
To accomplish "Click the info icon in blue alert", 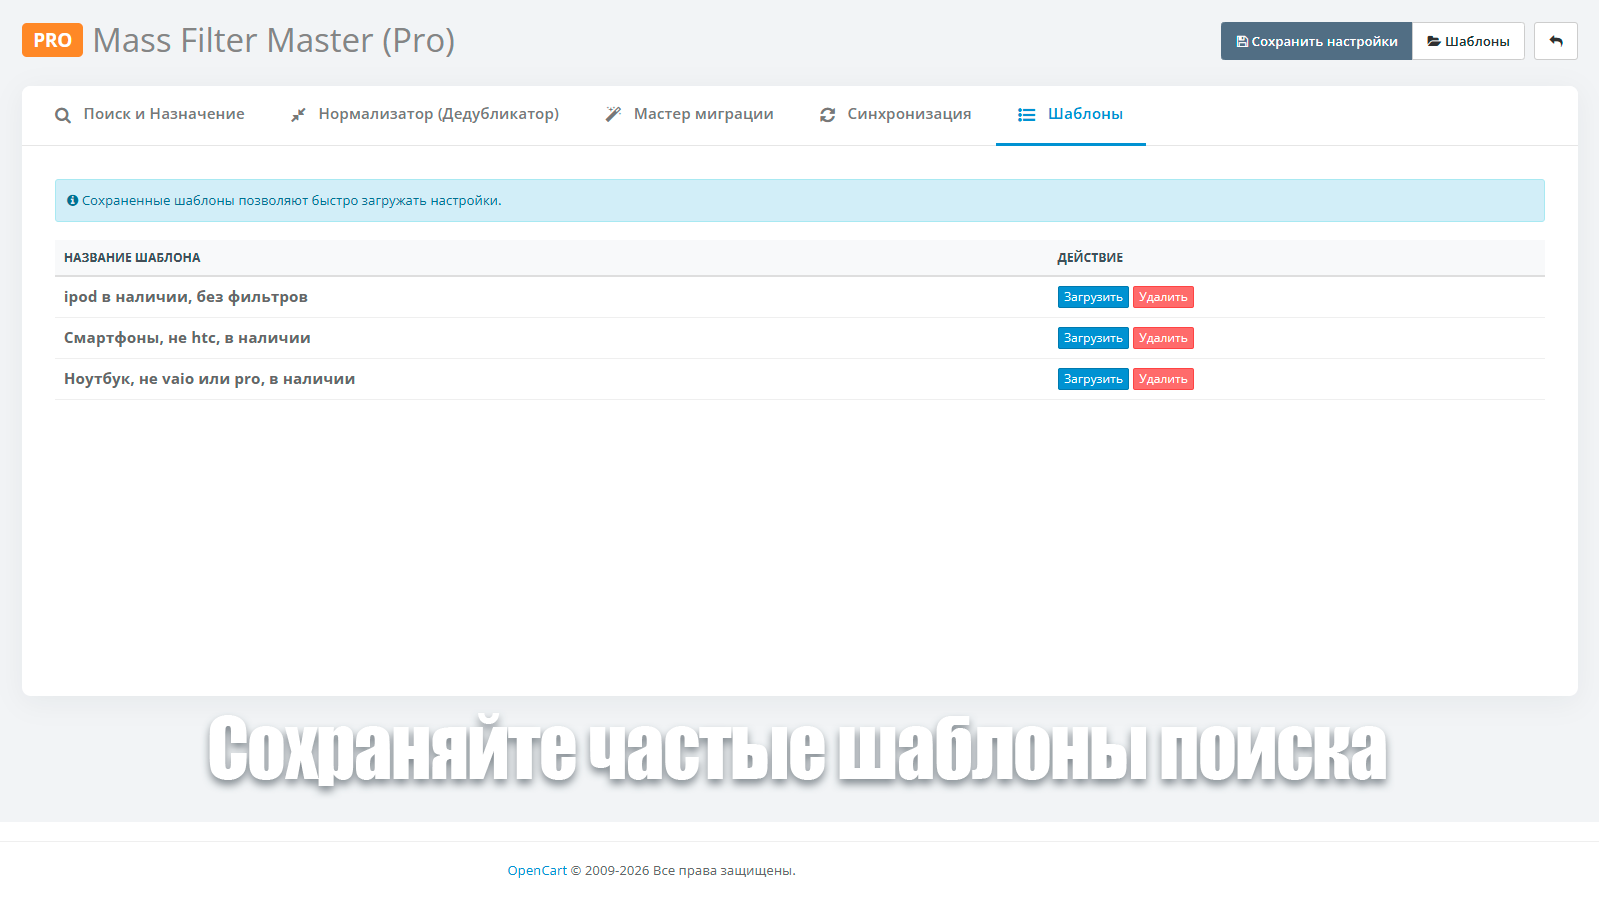I will pyautogui.click(x=72, y=201).
